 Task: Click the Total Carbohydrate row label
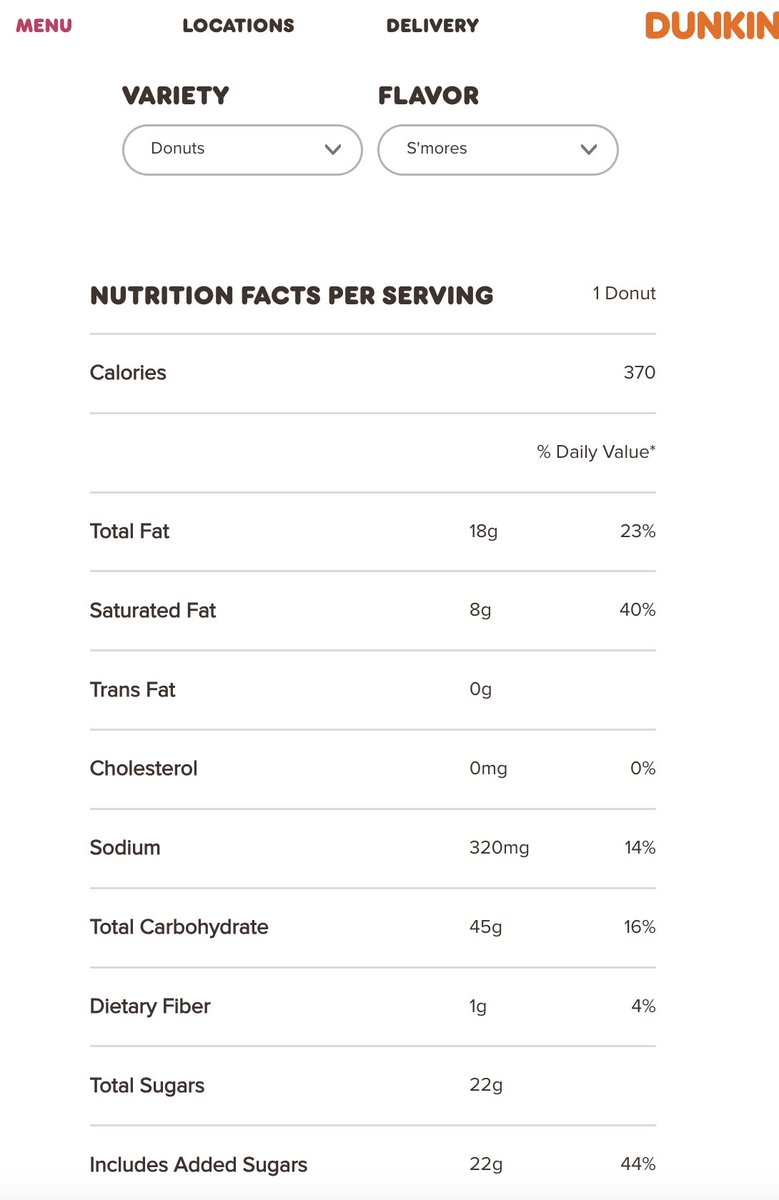tap(179, 927)
